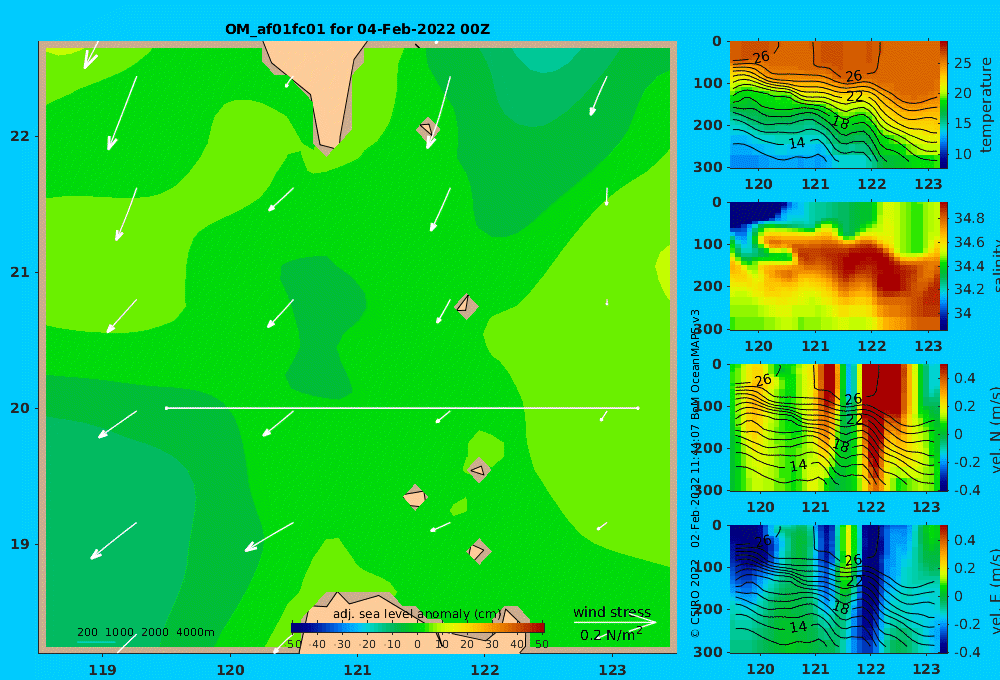Click longitude 122 under the salinity panel
This screenshot has width=1000, height=680.
coord(872,346)
